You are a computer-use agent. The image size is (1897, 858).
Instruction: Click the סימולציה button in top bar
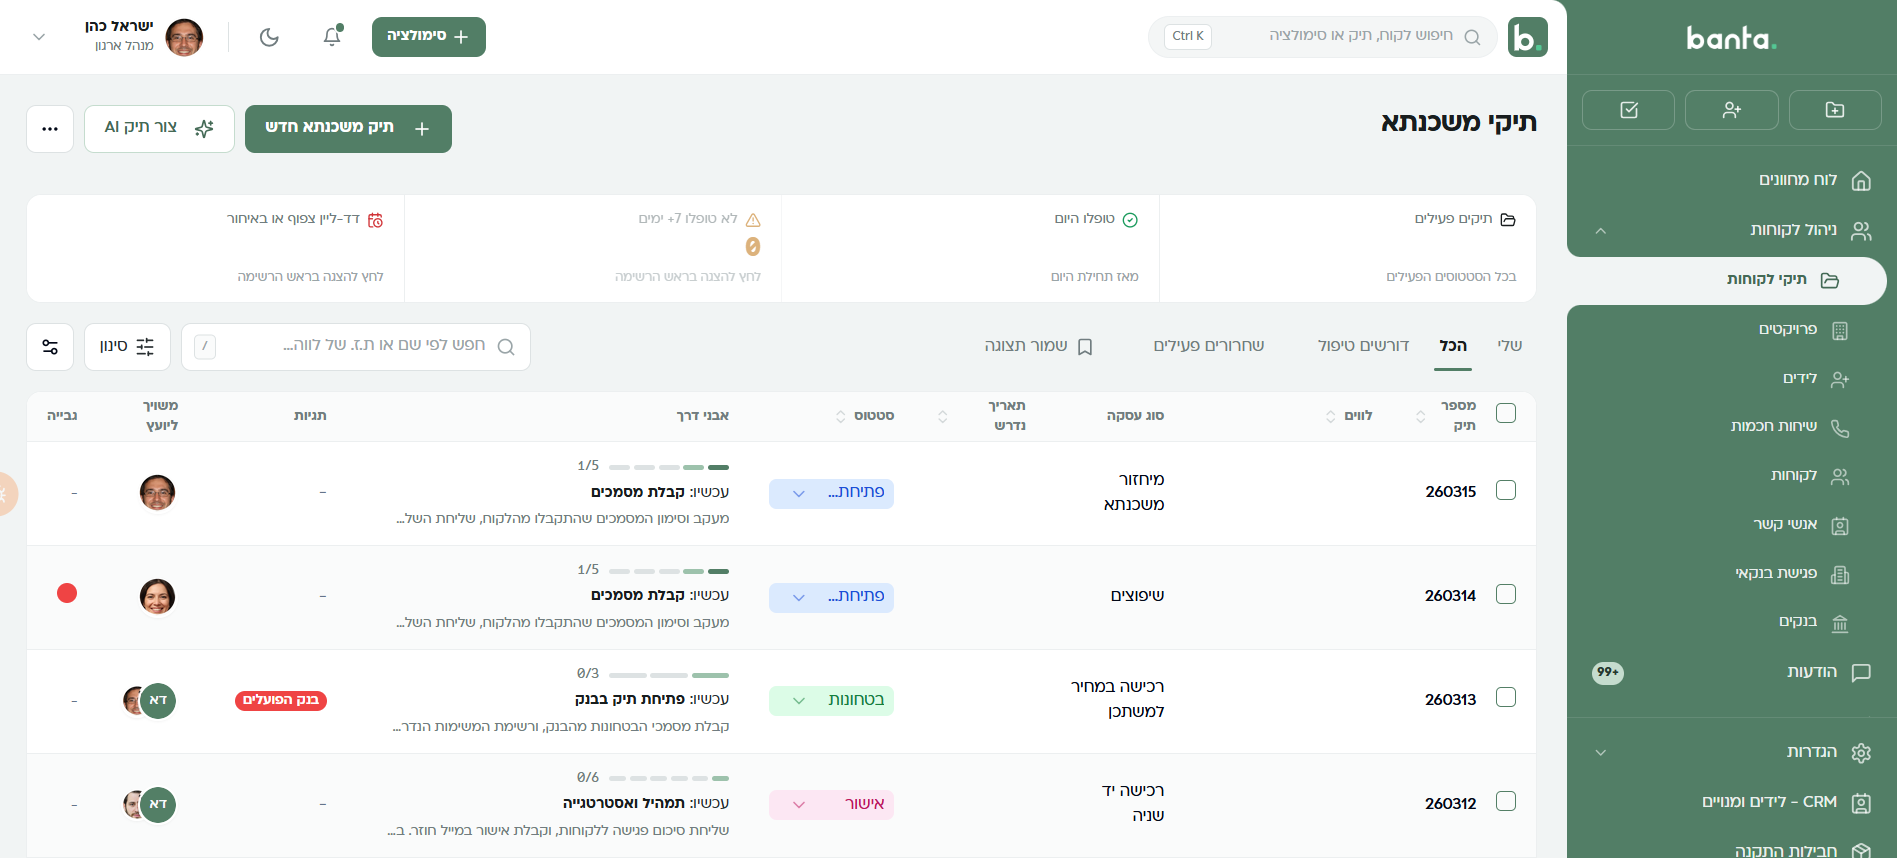tap(429, 37)
